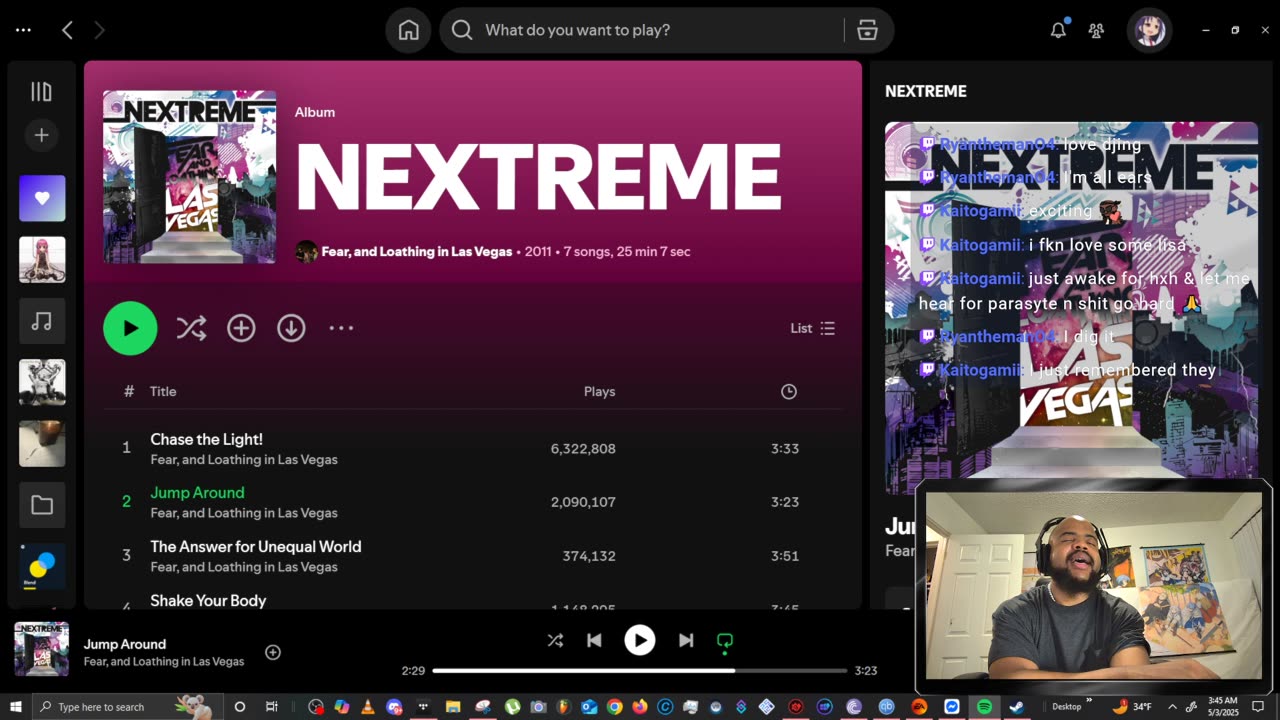Add 'Jump Around' to Liked Songs

tap(273, 652)
